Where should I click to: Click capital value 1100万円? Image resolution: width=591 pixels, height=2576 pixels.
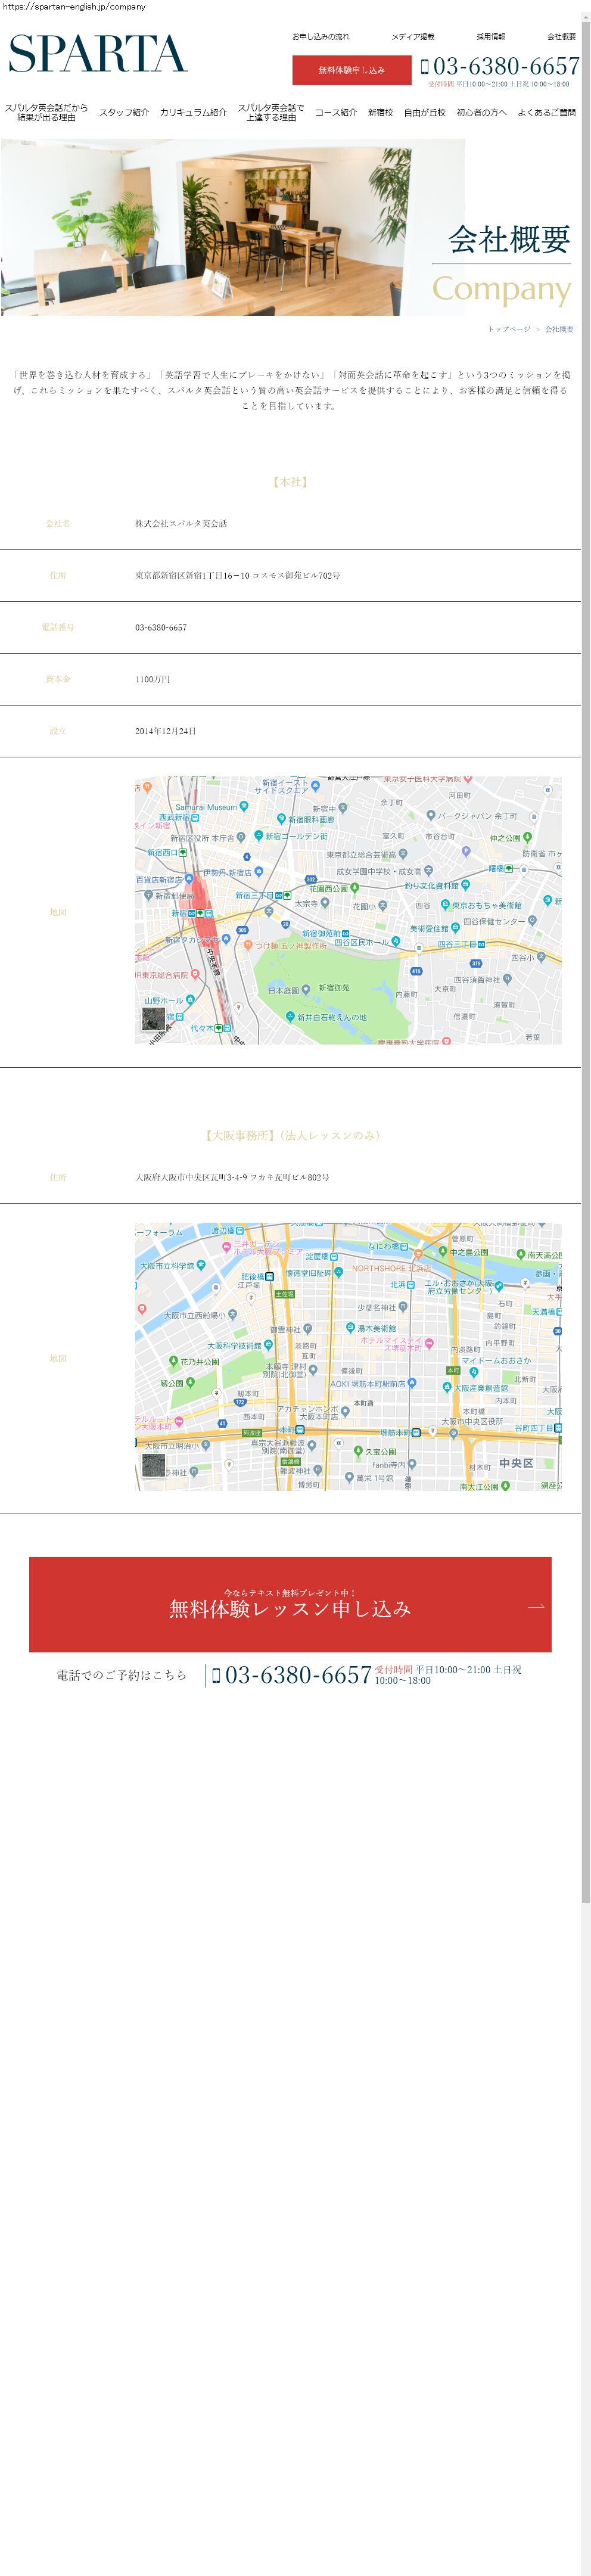[153, 679]
